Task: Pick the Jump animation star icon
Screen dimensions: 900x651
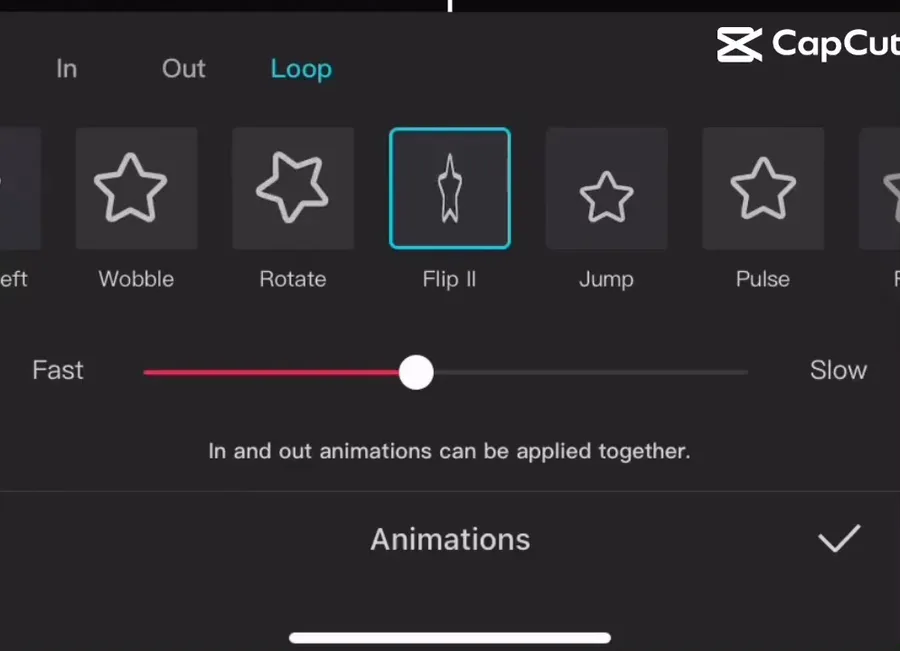Action: point(607,188)
